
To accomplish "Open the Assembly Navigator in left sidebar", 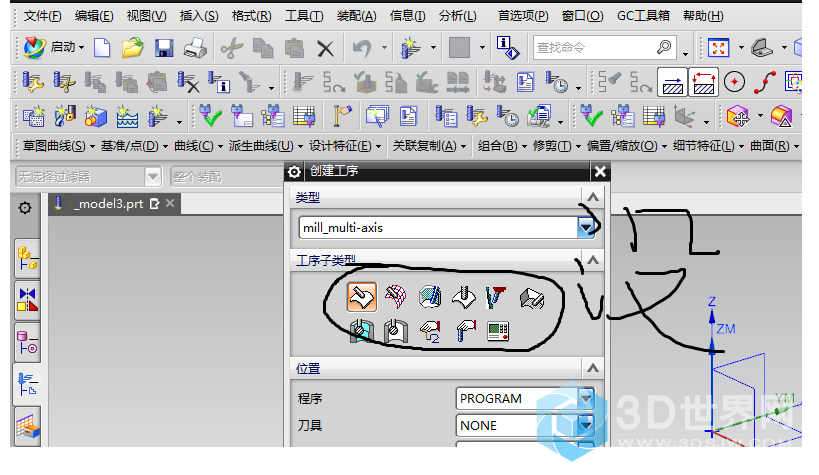I will 27,259.
